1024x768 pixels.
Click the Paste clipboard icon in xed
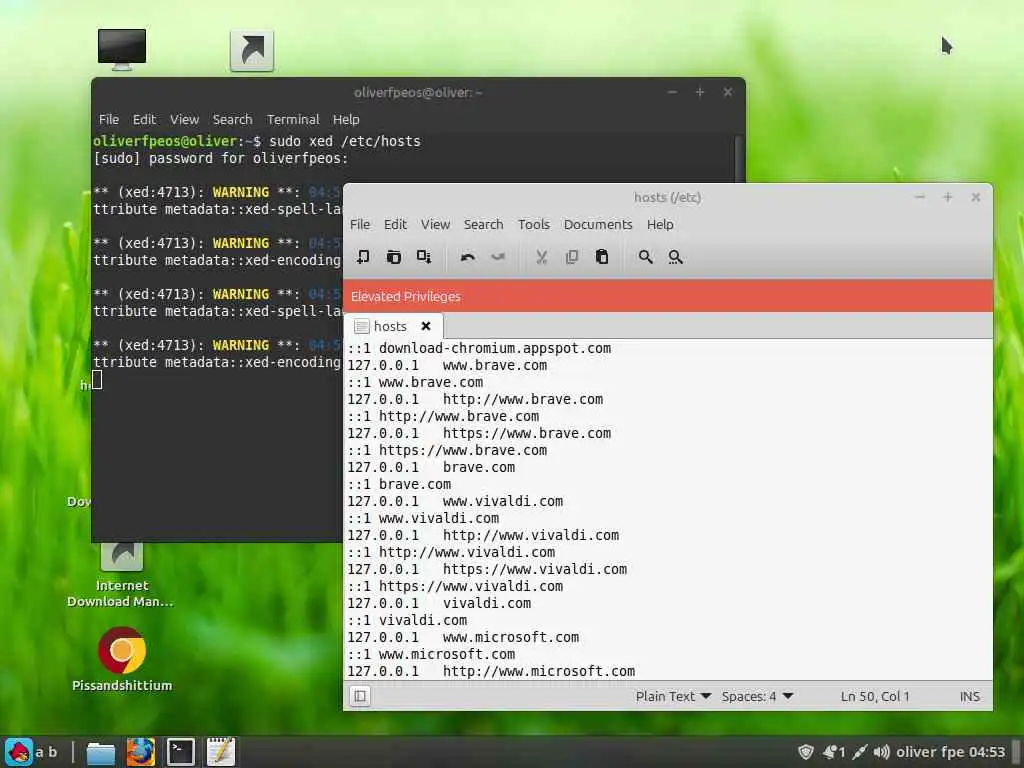[x=602, y=257]
